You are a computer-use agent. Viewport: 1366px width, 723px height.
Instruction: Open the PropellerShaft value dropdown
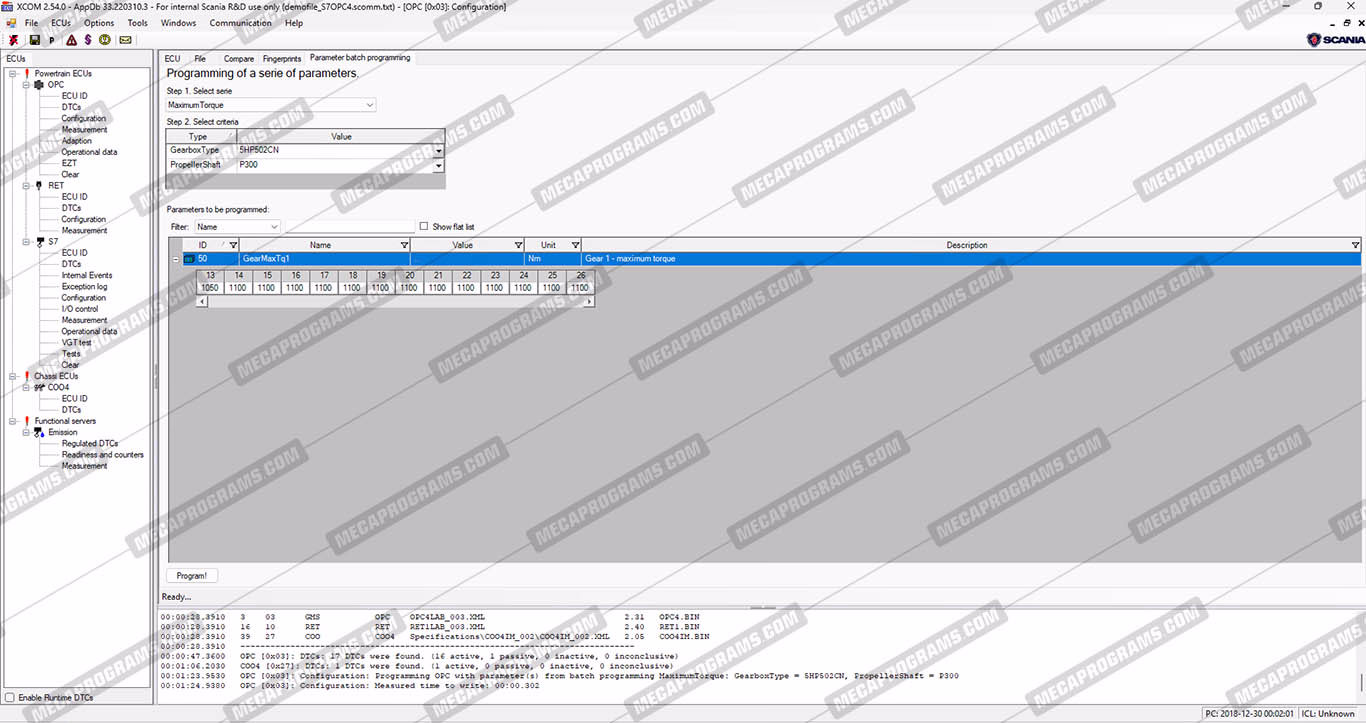point(439,165)
